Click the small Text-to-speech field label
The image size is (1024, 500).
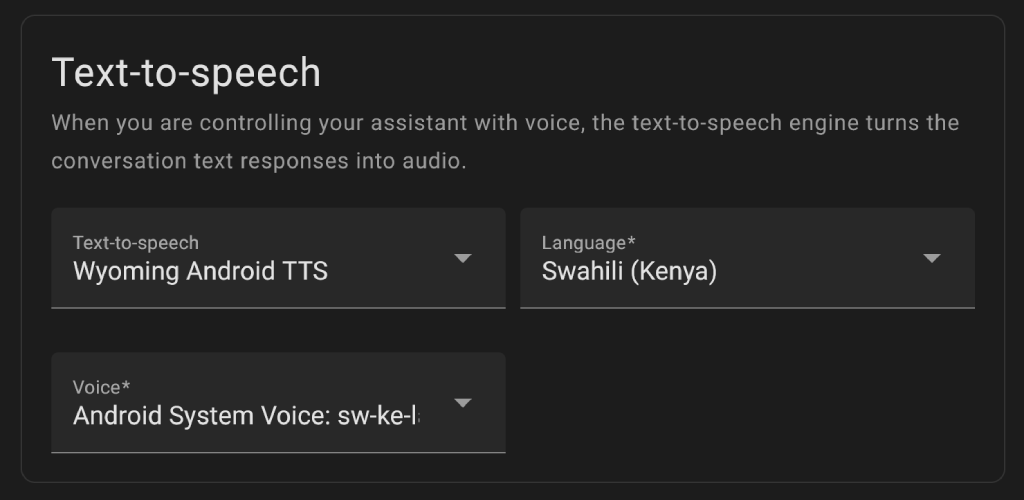136,242
